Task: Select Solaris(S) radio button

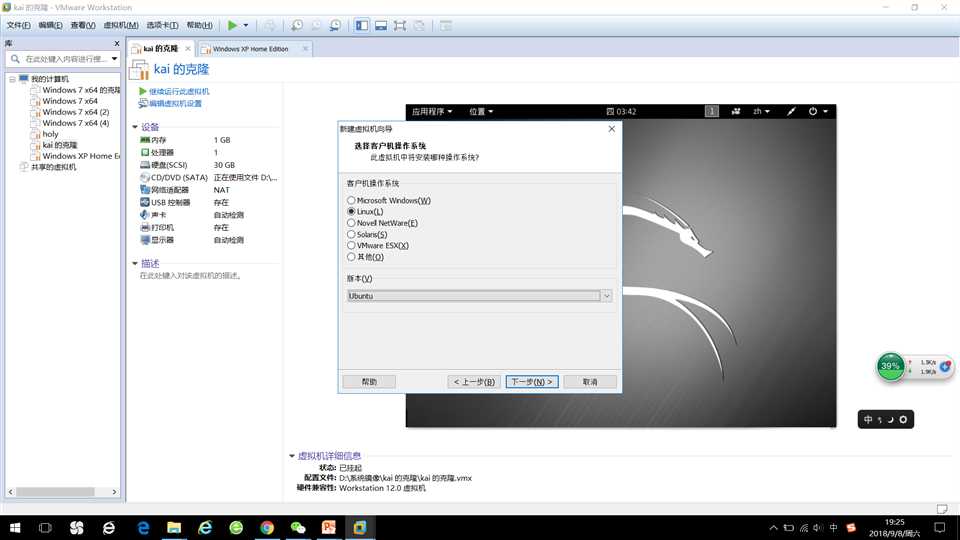Action: [351, 234]
